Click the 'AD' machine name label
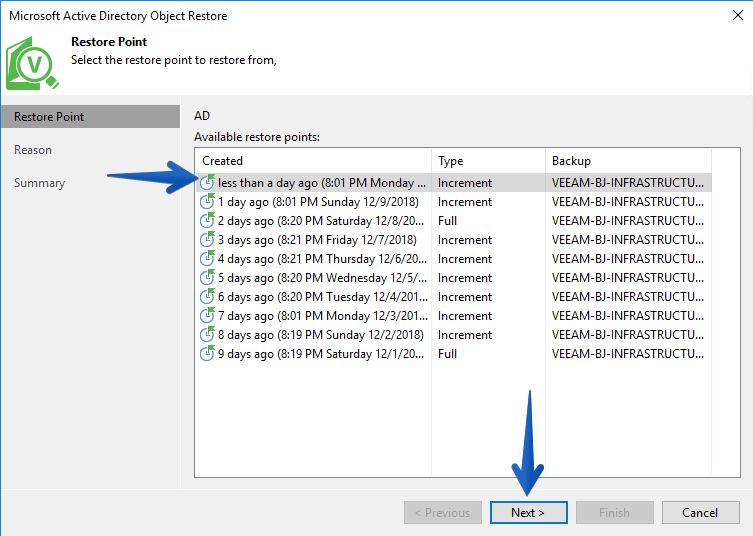The height and width of the screenshot is (536, 753). 202,116
